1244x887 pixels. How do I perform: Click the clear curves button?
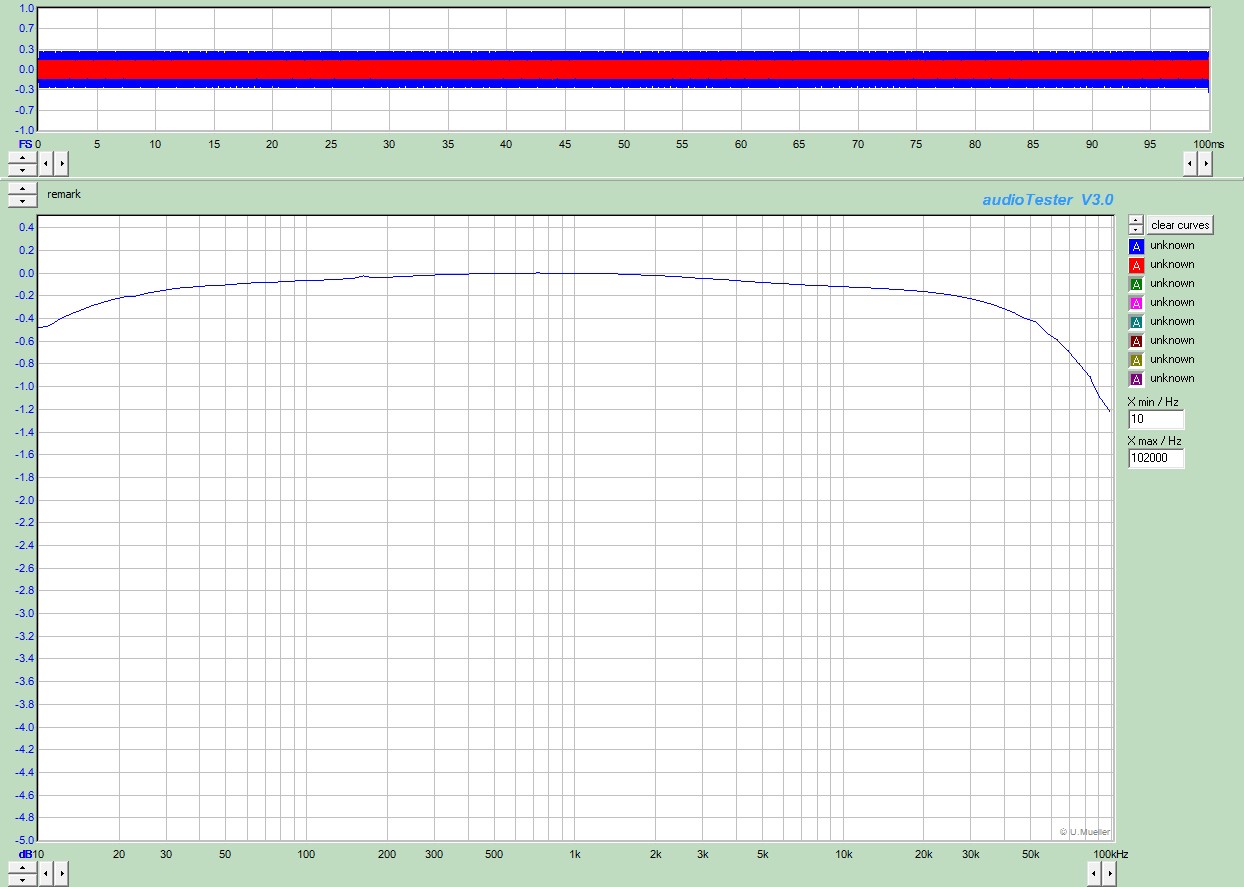[x=1179, y=225]
